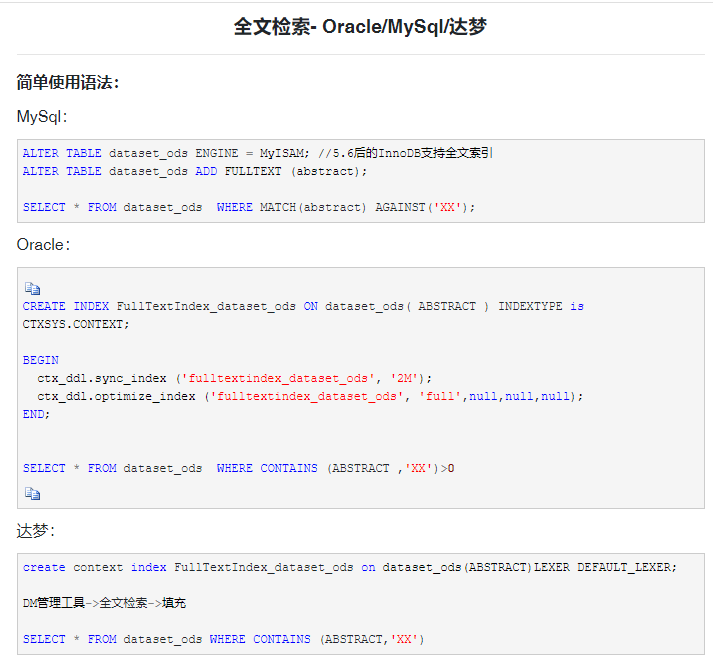Click the Oracle SELECT line ending with >0
This screenshot has height=660, width=713.
tap(238, 469)
